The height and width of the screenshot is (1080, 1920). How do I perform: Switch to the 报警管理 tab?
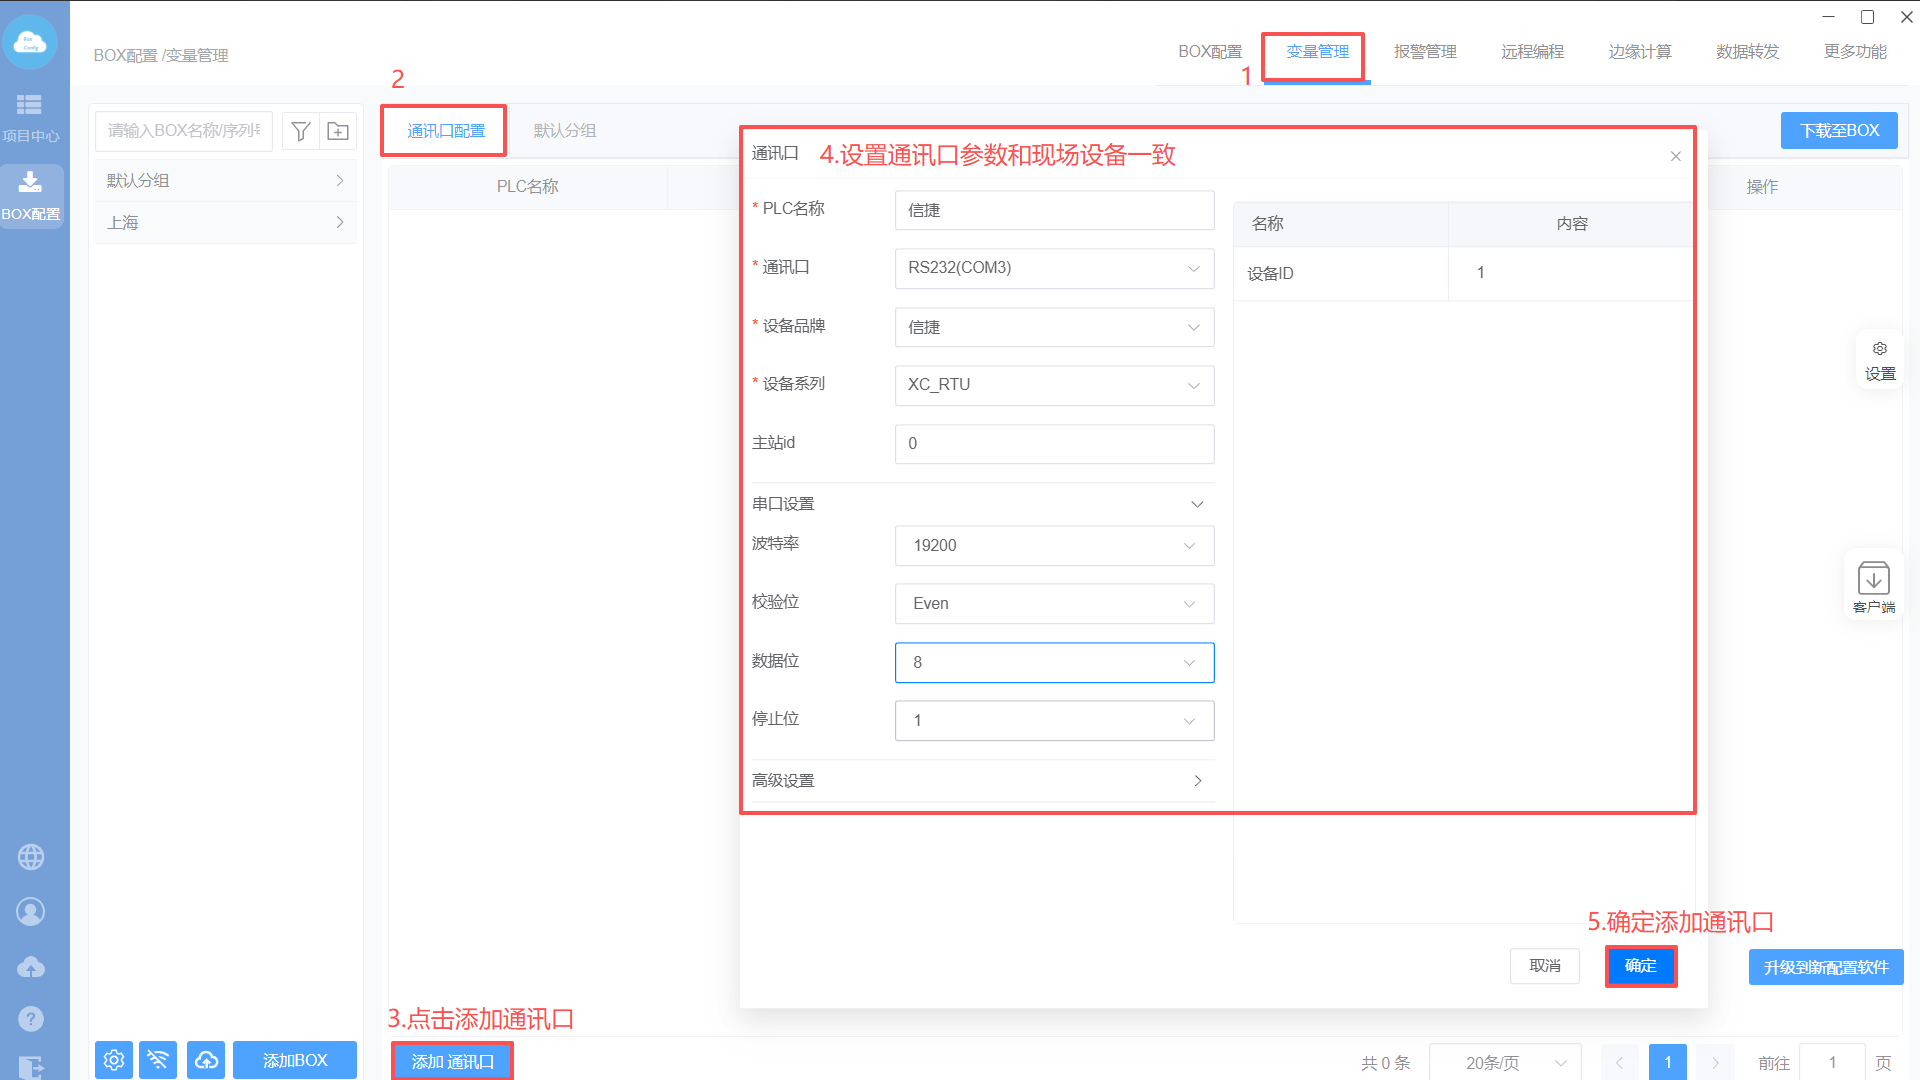[x=1425, y=52]
